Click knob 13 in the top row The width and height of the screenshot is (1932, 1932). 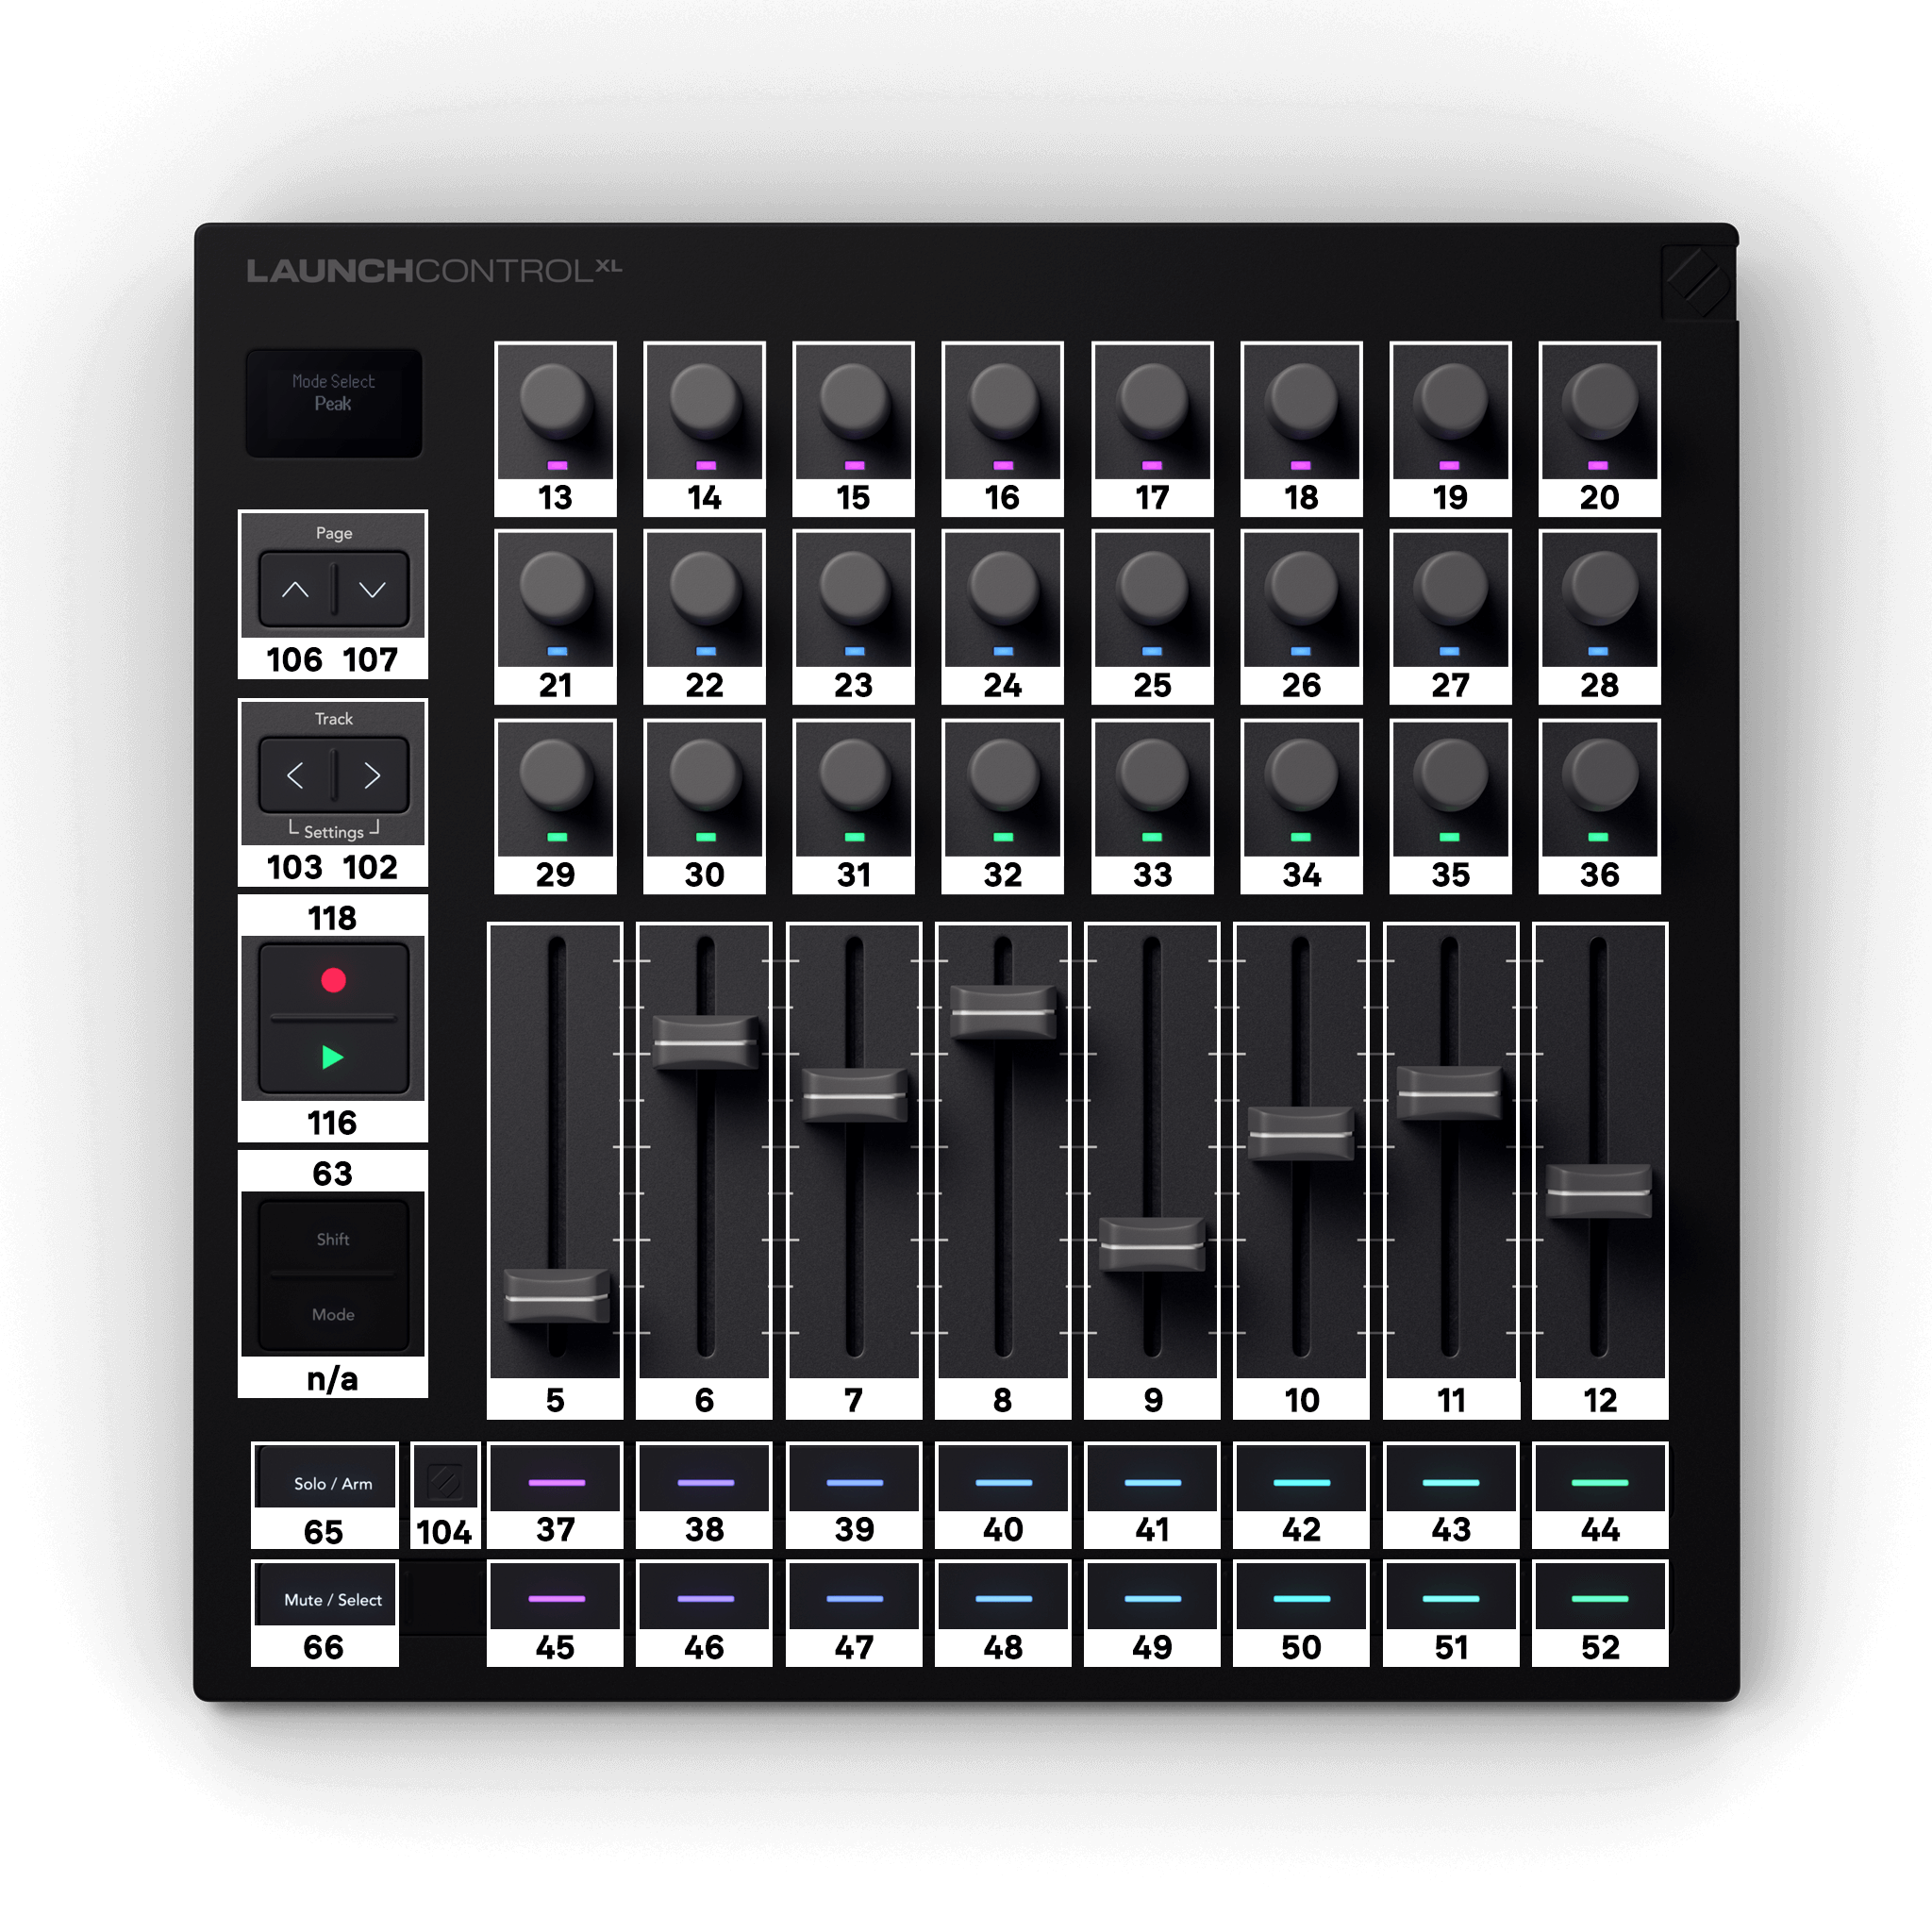(555, 400)
